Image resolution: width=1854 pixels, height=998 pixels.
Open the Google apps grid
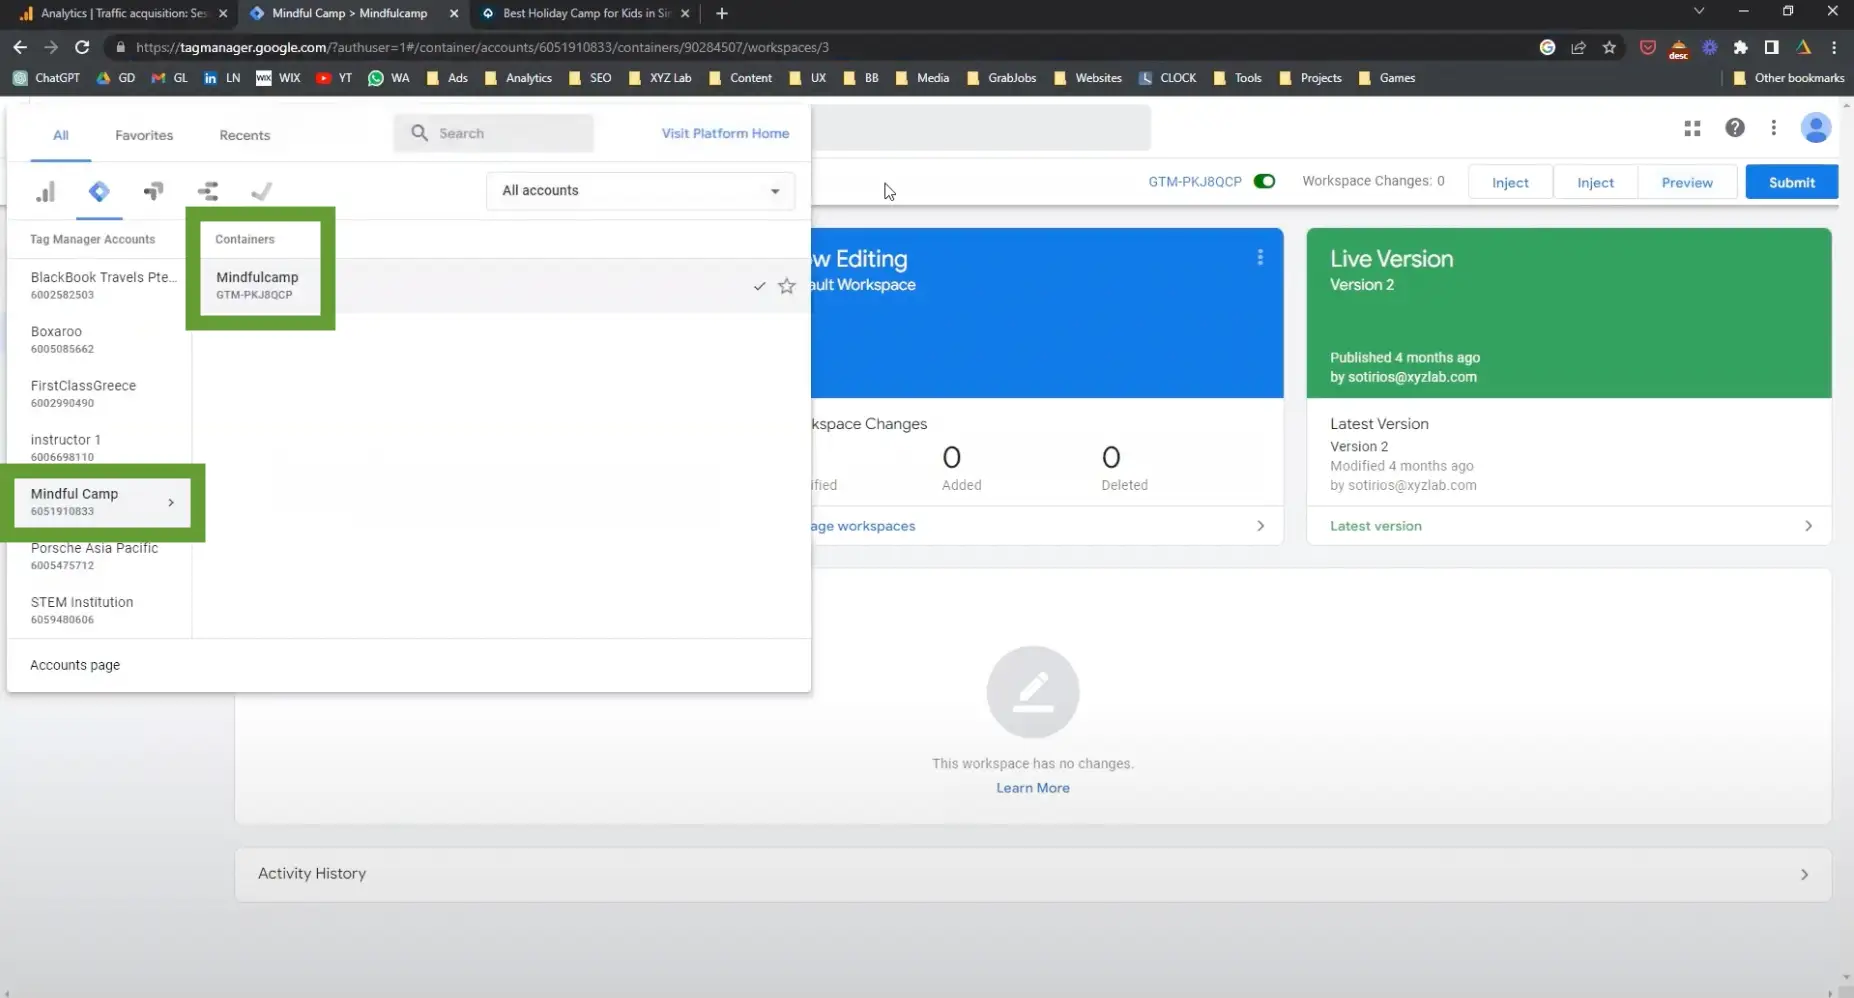tap(1692, 128)
